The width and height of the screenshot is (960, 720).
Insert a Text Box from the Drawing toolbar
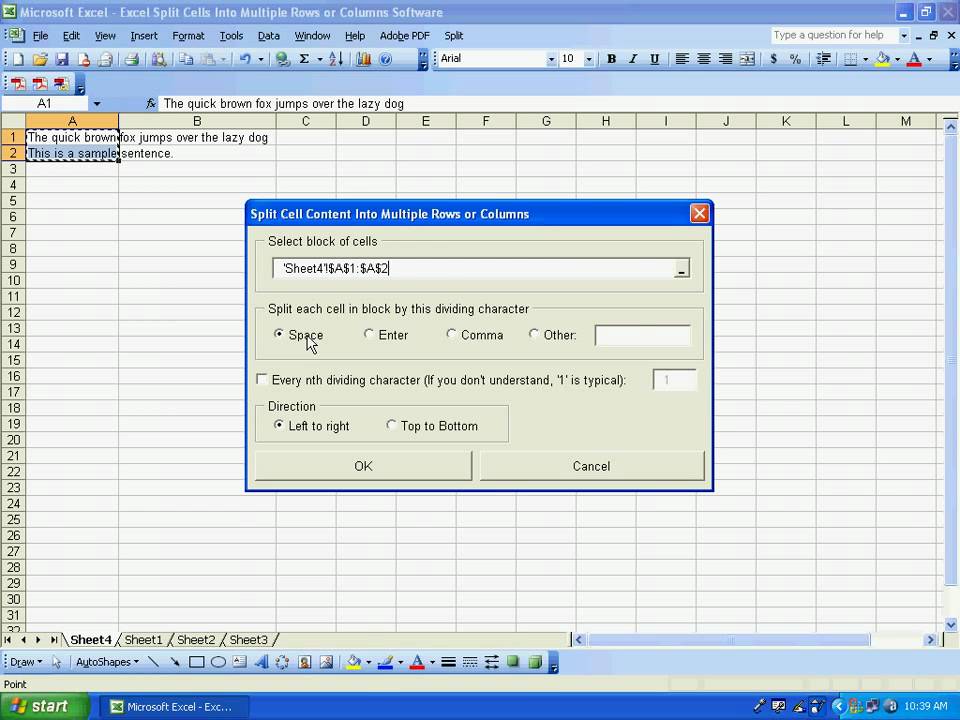(x=239, y=662)
